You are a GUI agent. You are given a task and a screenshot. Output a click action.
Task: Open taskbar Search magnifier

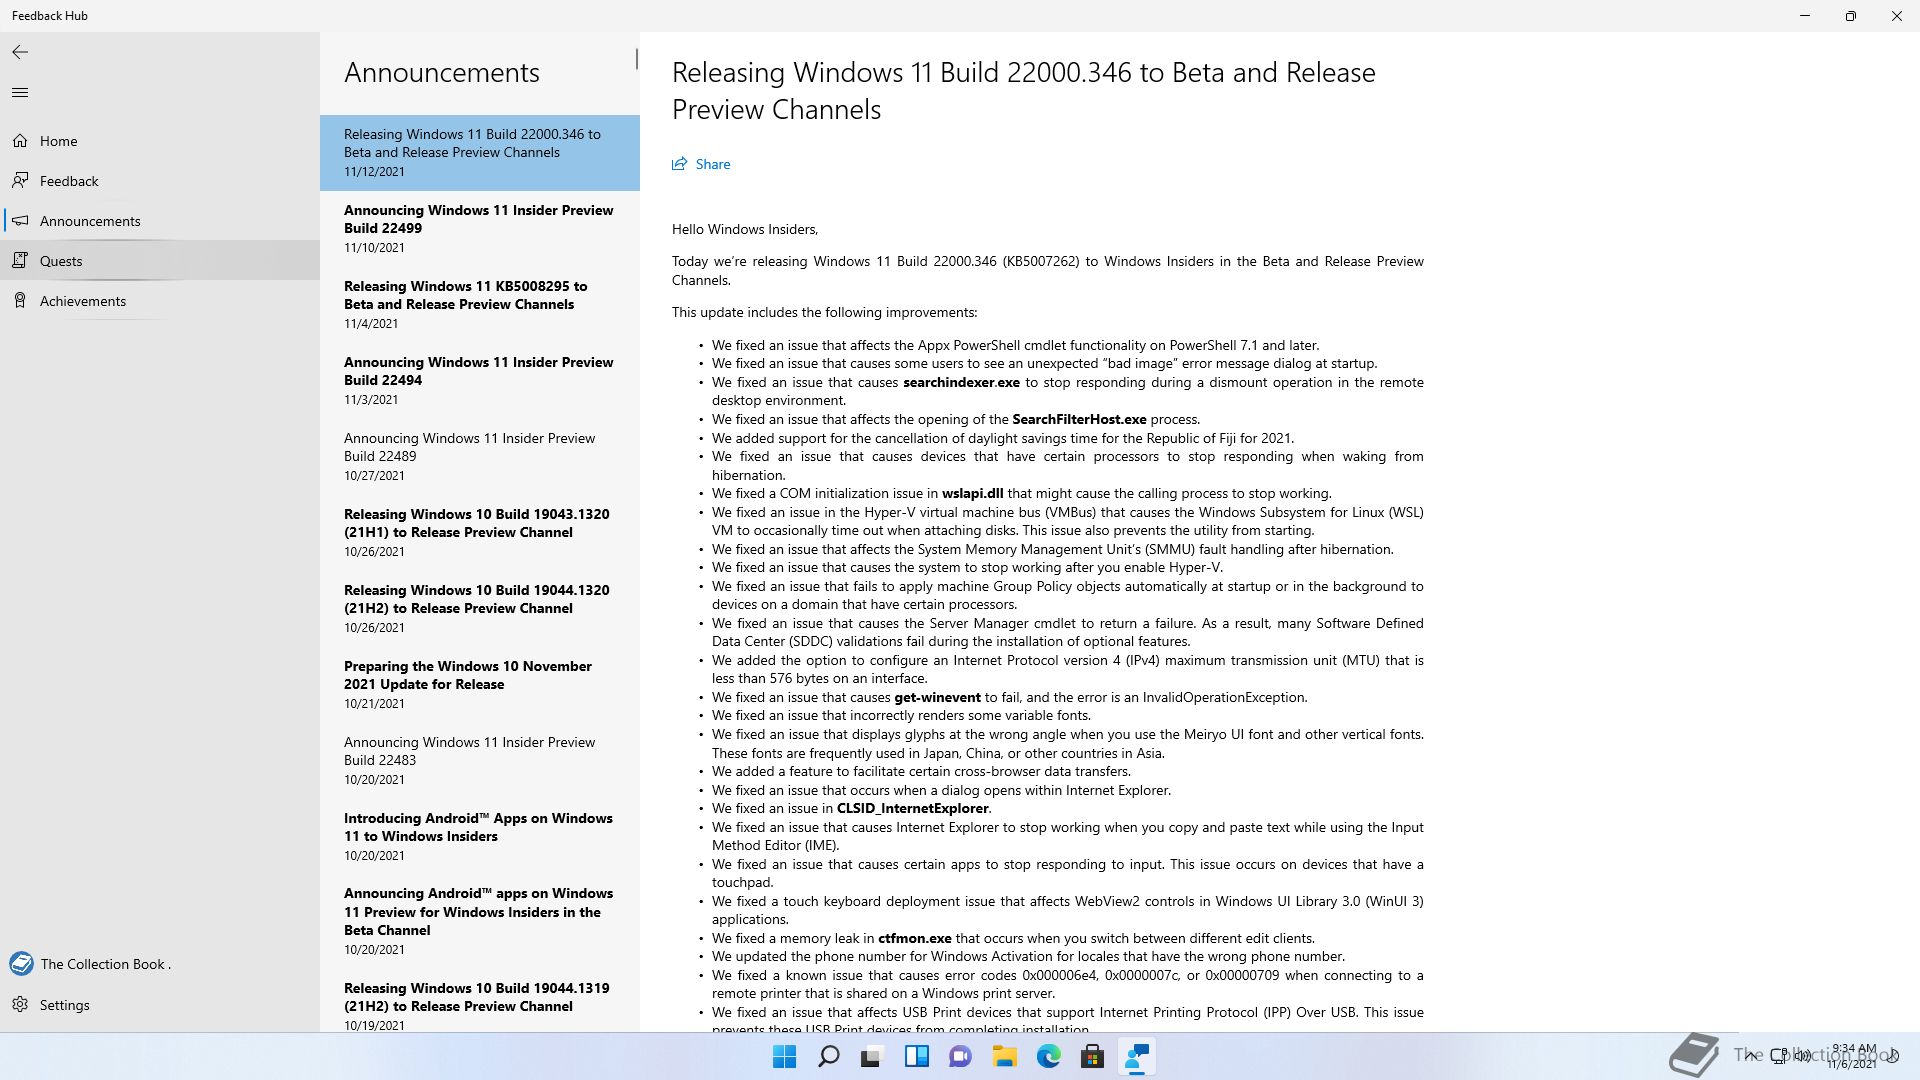click(x=829, y=1056)
